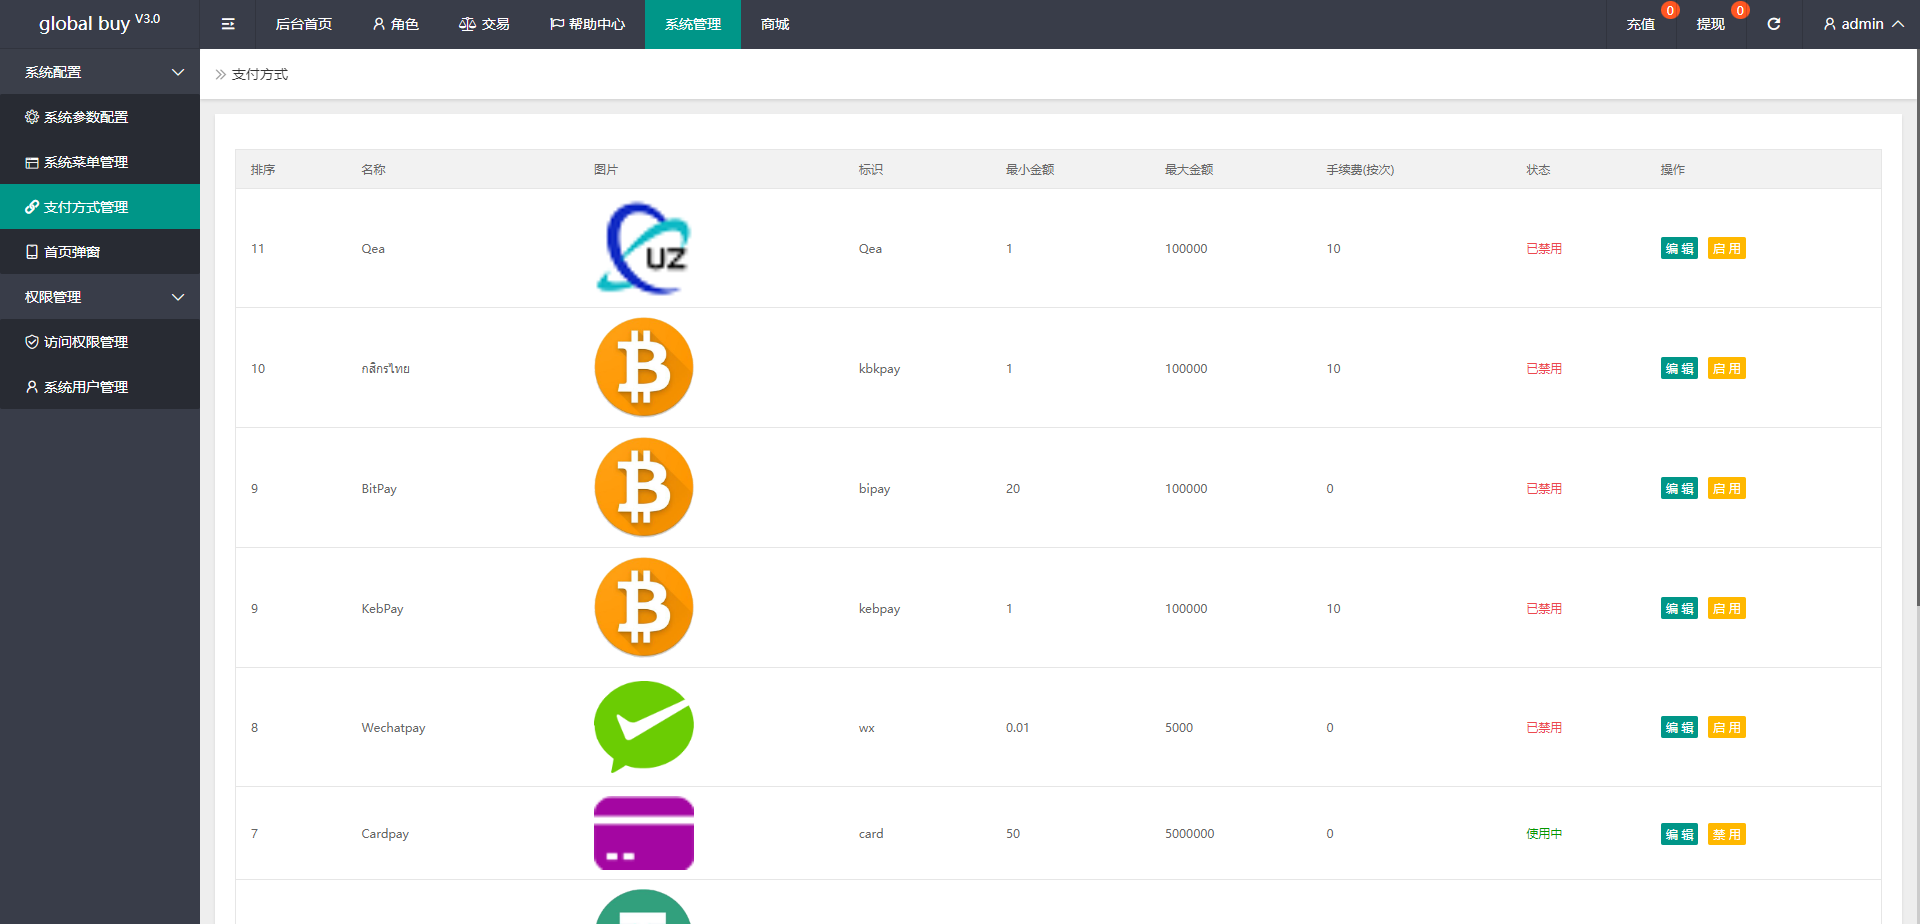Image resolution: width=1920 pixels, height=924 pixels.
Task: Open the 商城 top menu
Action: coord(775,24)
